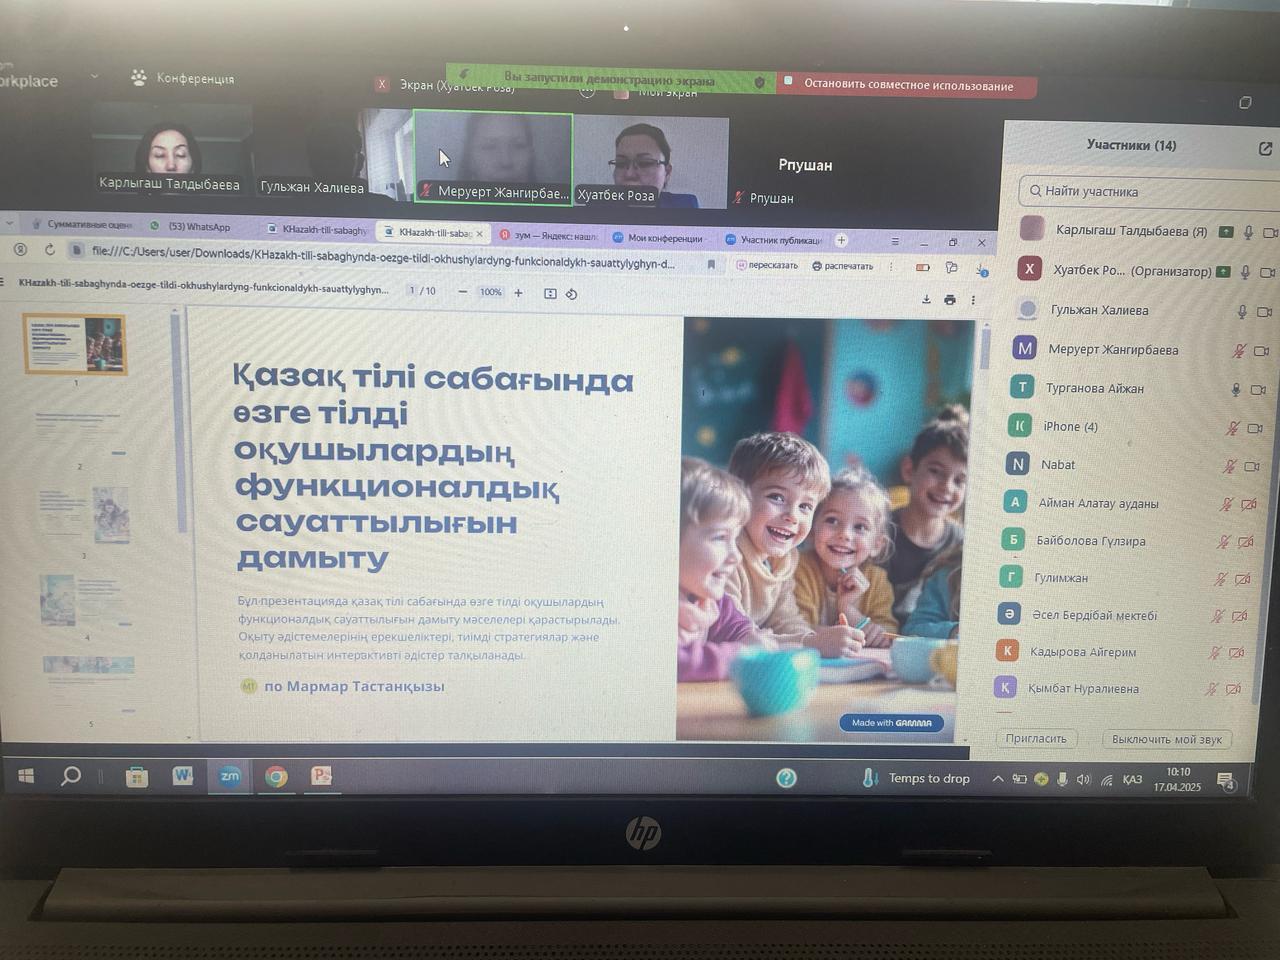1280x960 pixels.
Task: Toggle microphone for Гульжан Халиева
Action: (1242, 311)
